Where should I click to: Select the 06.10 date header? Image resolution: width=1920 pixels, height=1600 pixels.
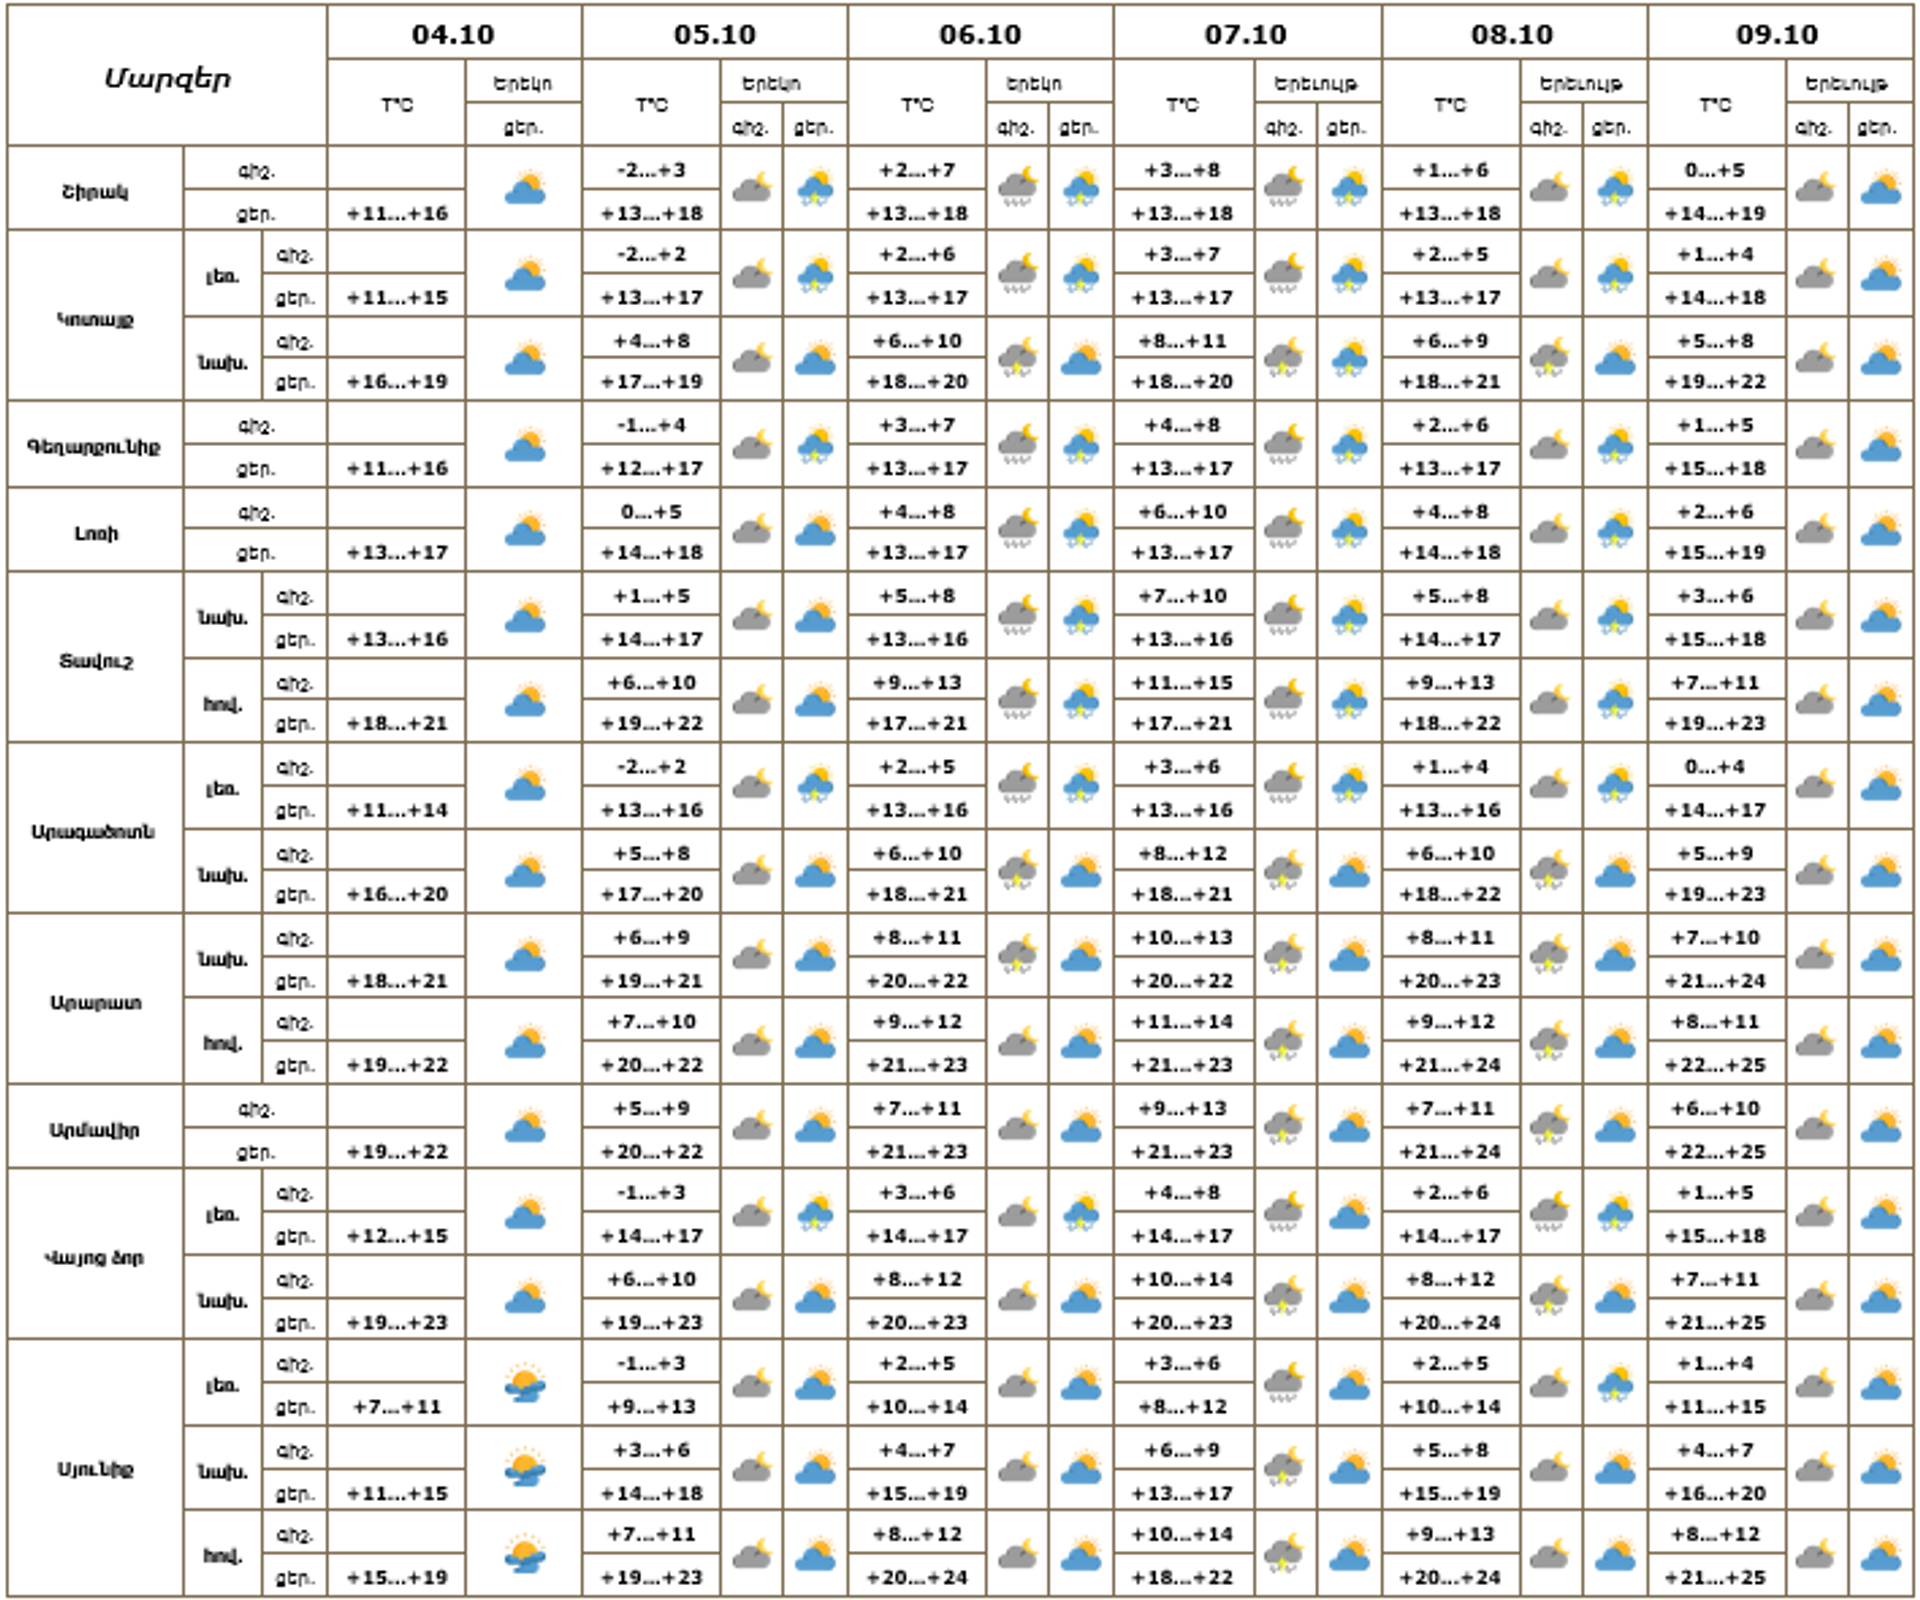(980, 34)
